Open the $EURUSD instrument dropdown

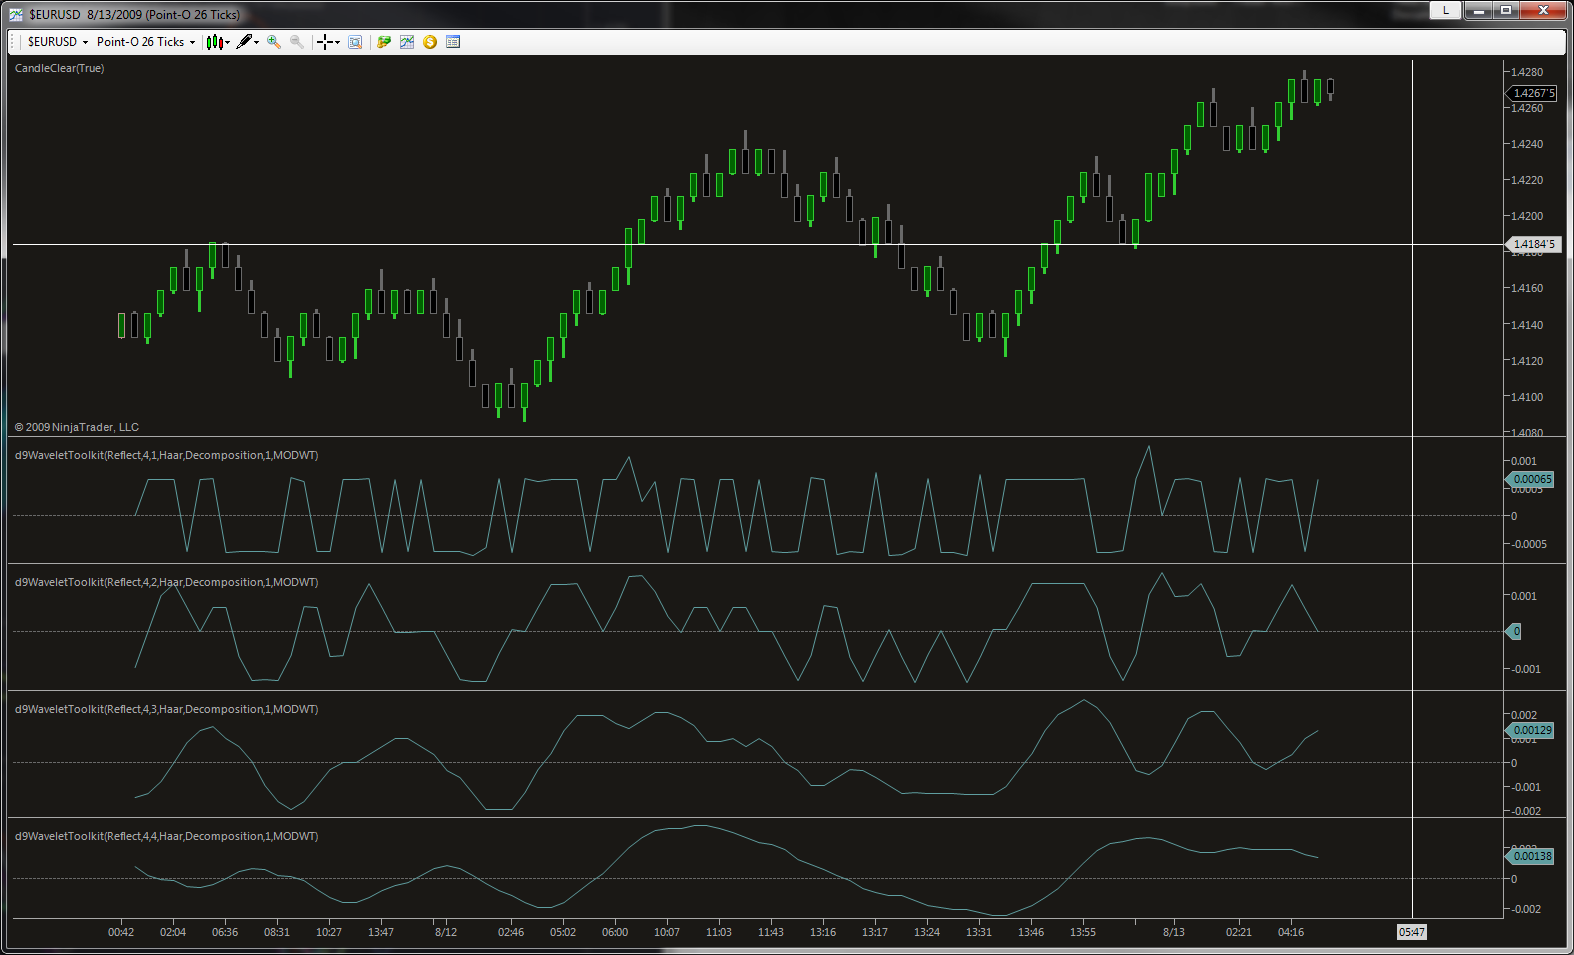pyautogui.click(x=57, y=42)
